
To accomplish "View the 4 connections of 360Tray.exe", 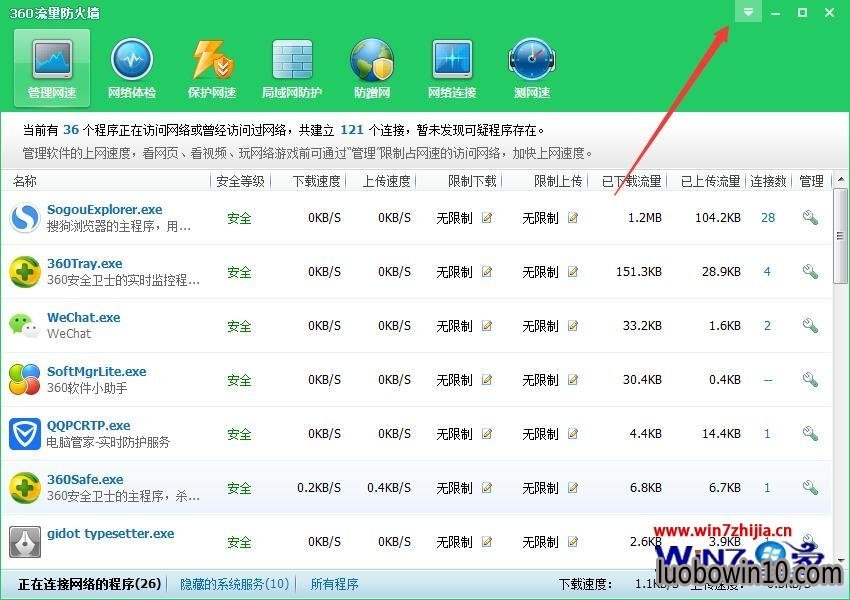I will coord(767,272).
